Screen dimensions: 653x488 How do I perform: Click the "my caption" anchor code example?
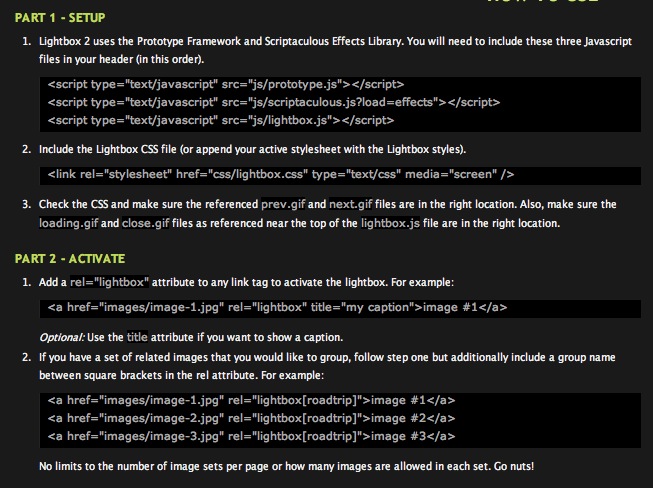277,308
